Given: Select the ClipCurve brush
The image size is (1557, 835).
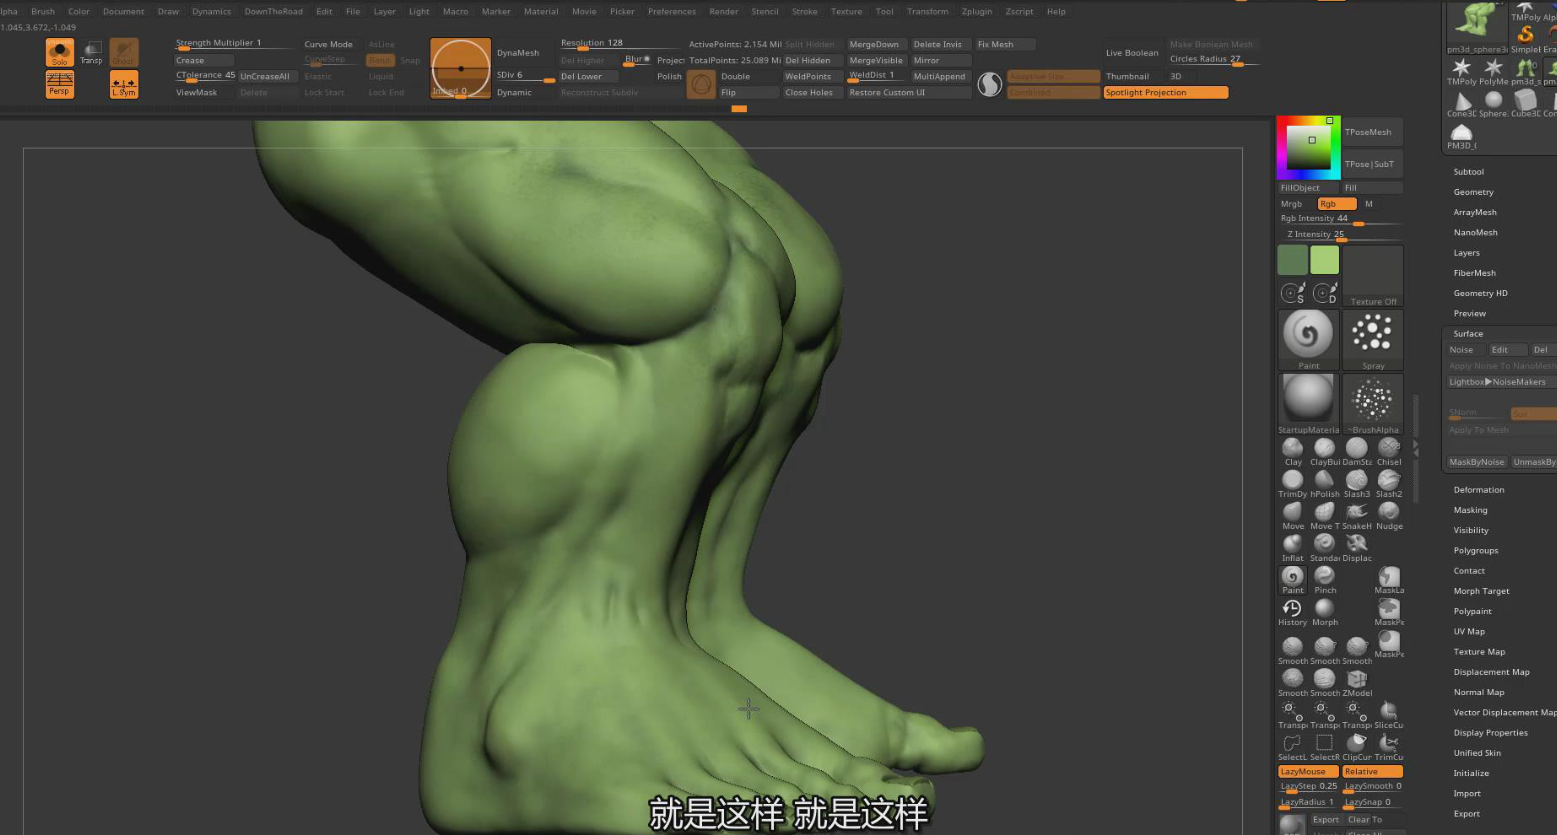Looking at the screenshot, I should 1357,747.
